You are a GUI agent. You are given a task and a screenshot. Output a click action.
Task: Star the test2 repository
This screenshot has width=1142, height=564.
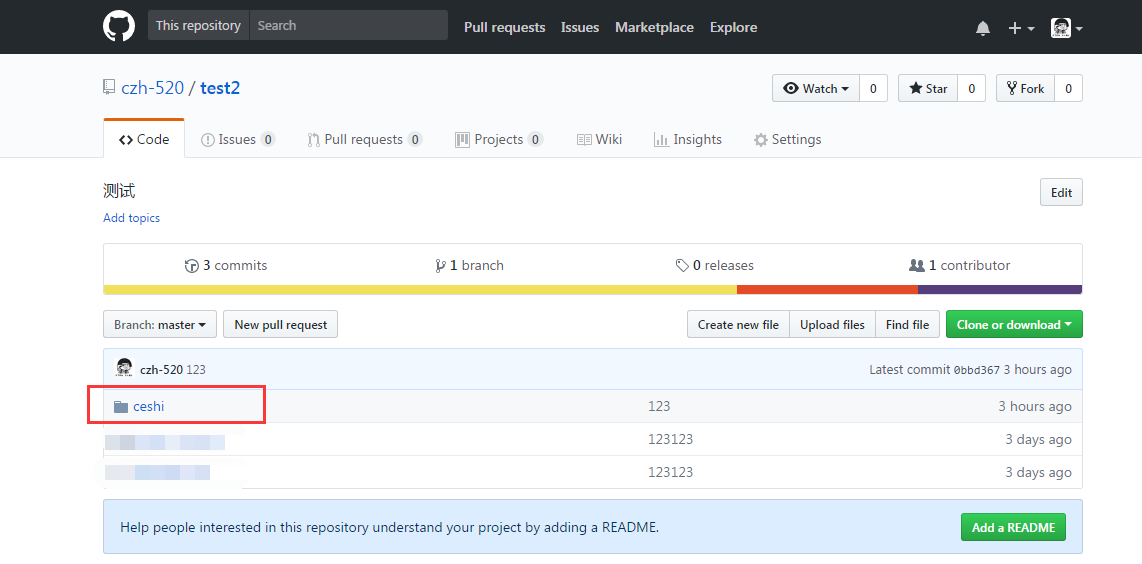pyautogui.click(x=928, y=89)
